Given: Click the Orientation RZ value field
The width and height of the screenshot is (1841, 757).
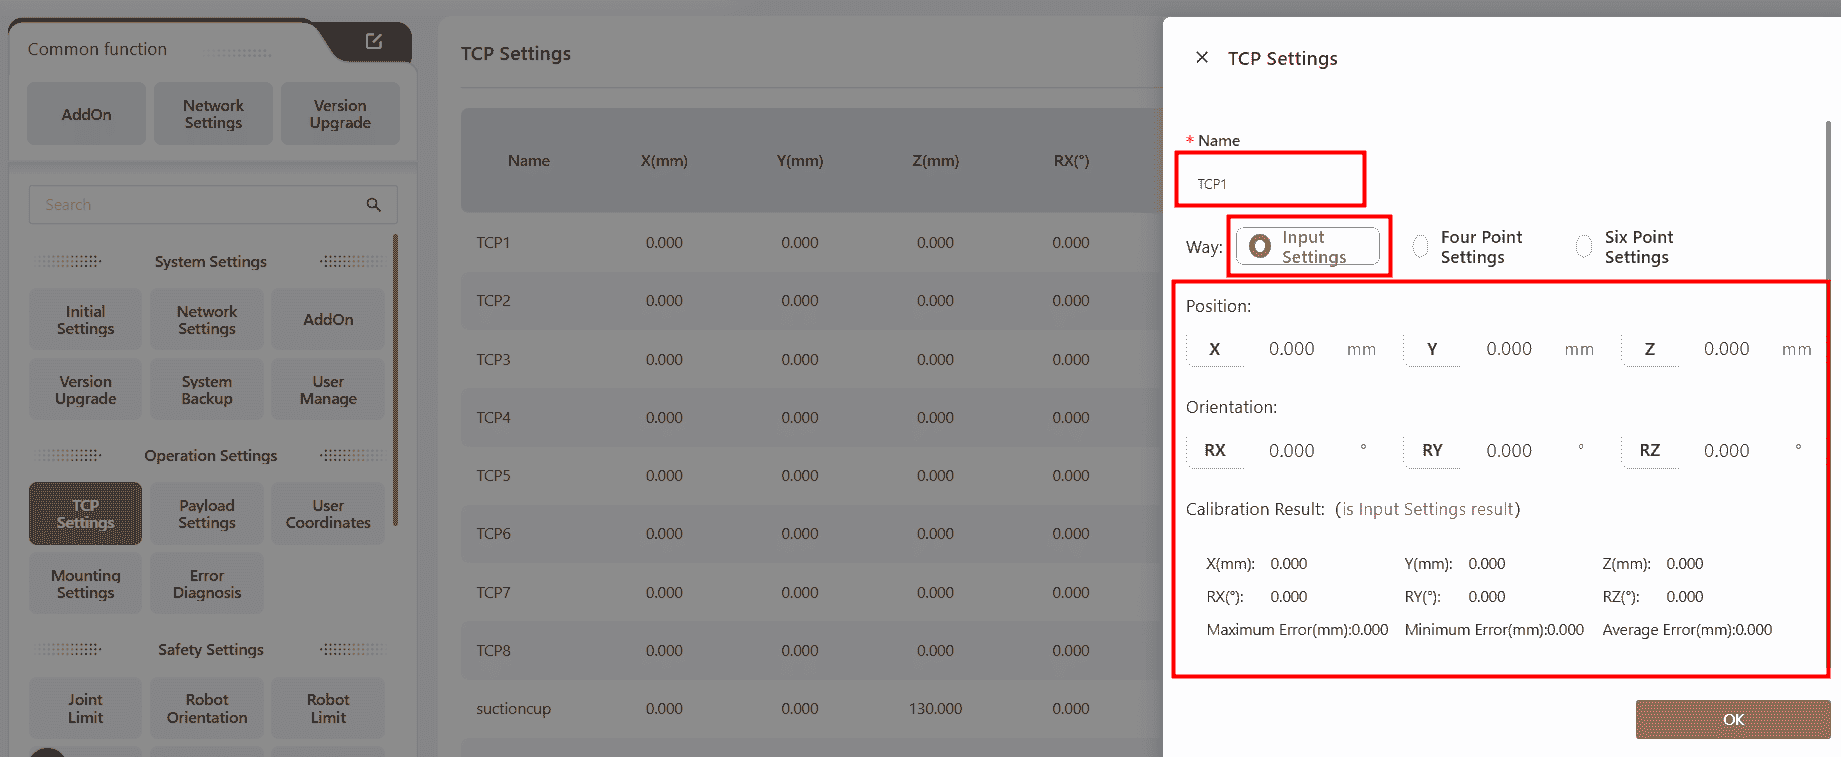Looking at the screenshot, I should point(1726,451).
